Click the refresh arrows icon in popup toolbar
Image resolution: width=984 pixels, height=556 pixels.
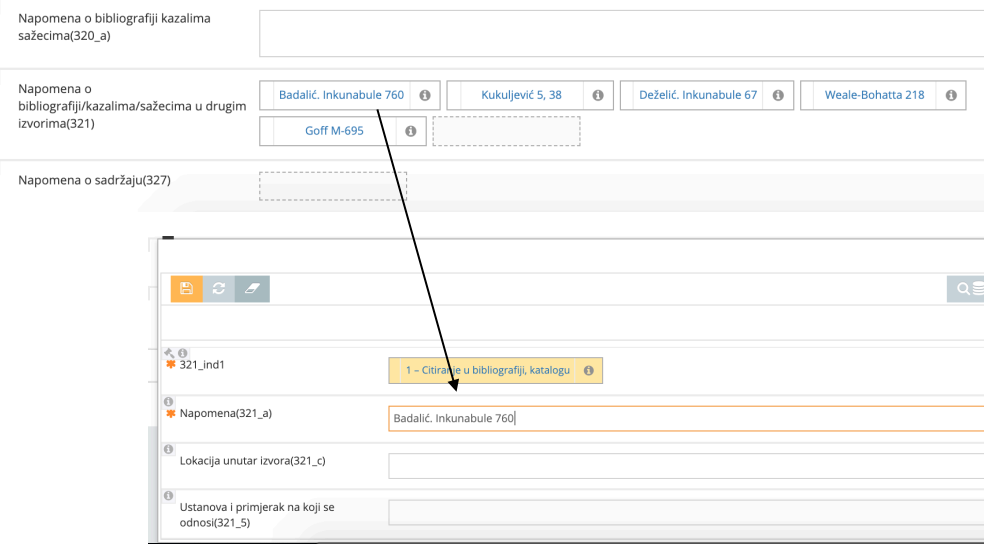click(x=218, y=289)
